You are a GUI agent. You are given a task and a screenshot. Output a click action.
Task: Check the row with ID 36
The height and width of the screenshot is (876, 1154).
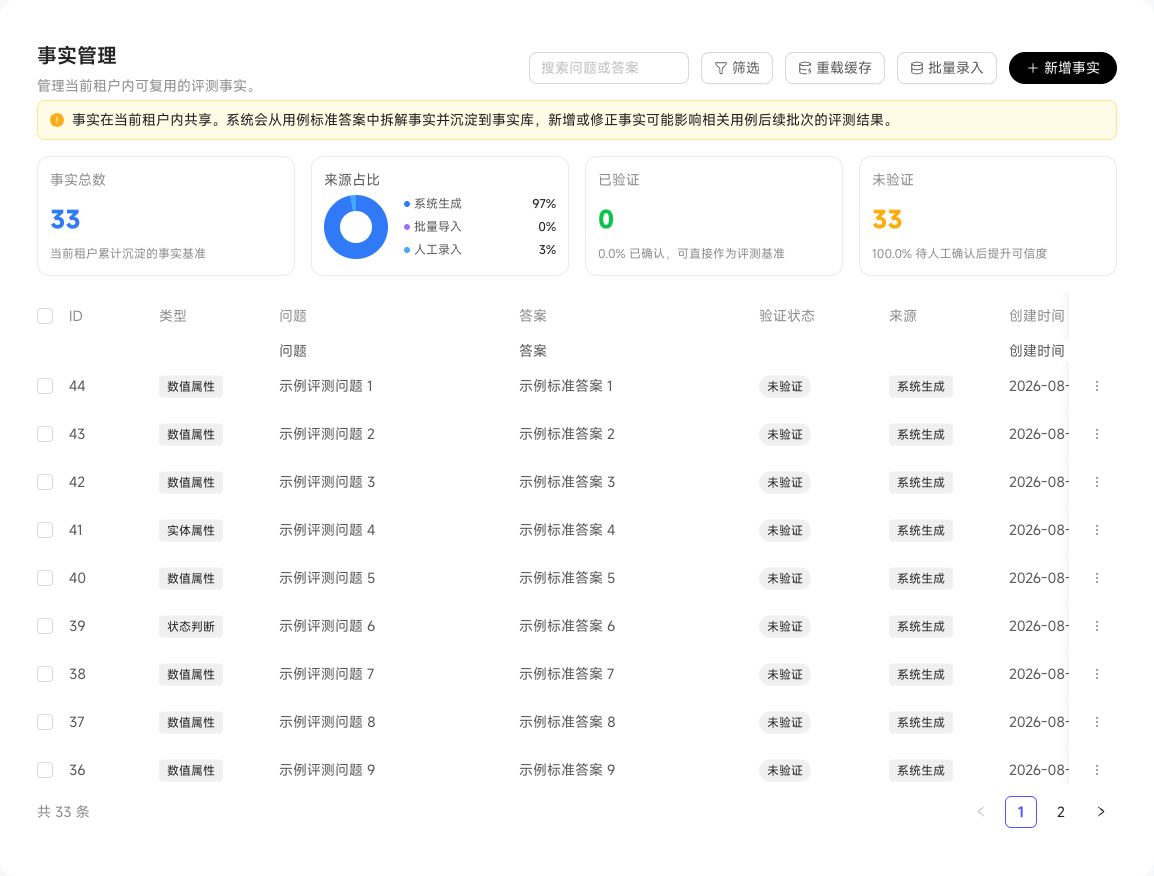[x=45, y=770]
